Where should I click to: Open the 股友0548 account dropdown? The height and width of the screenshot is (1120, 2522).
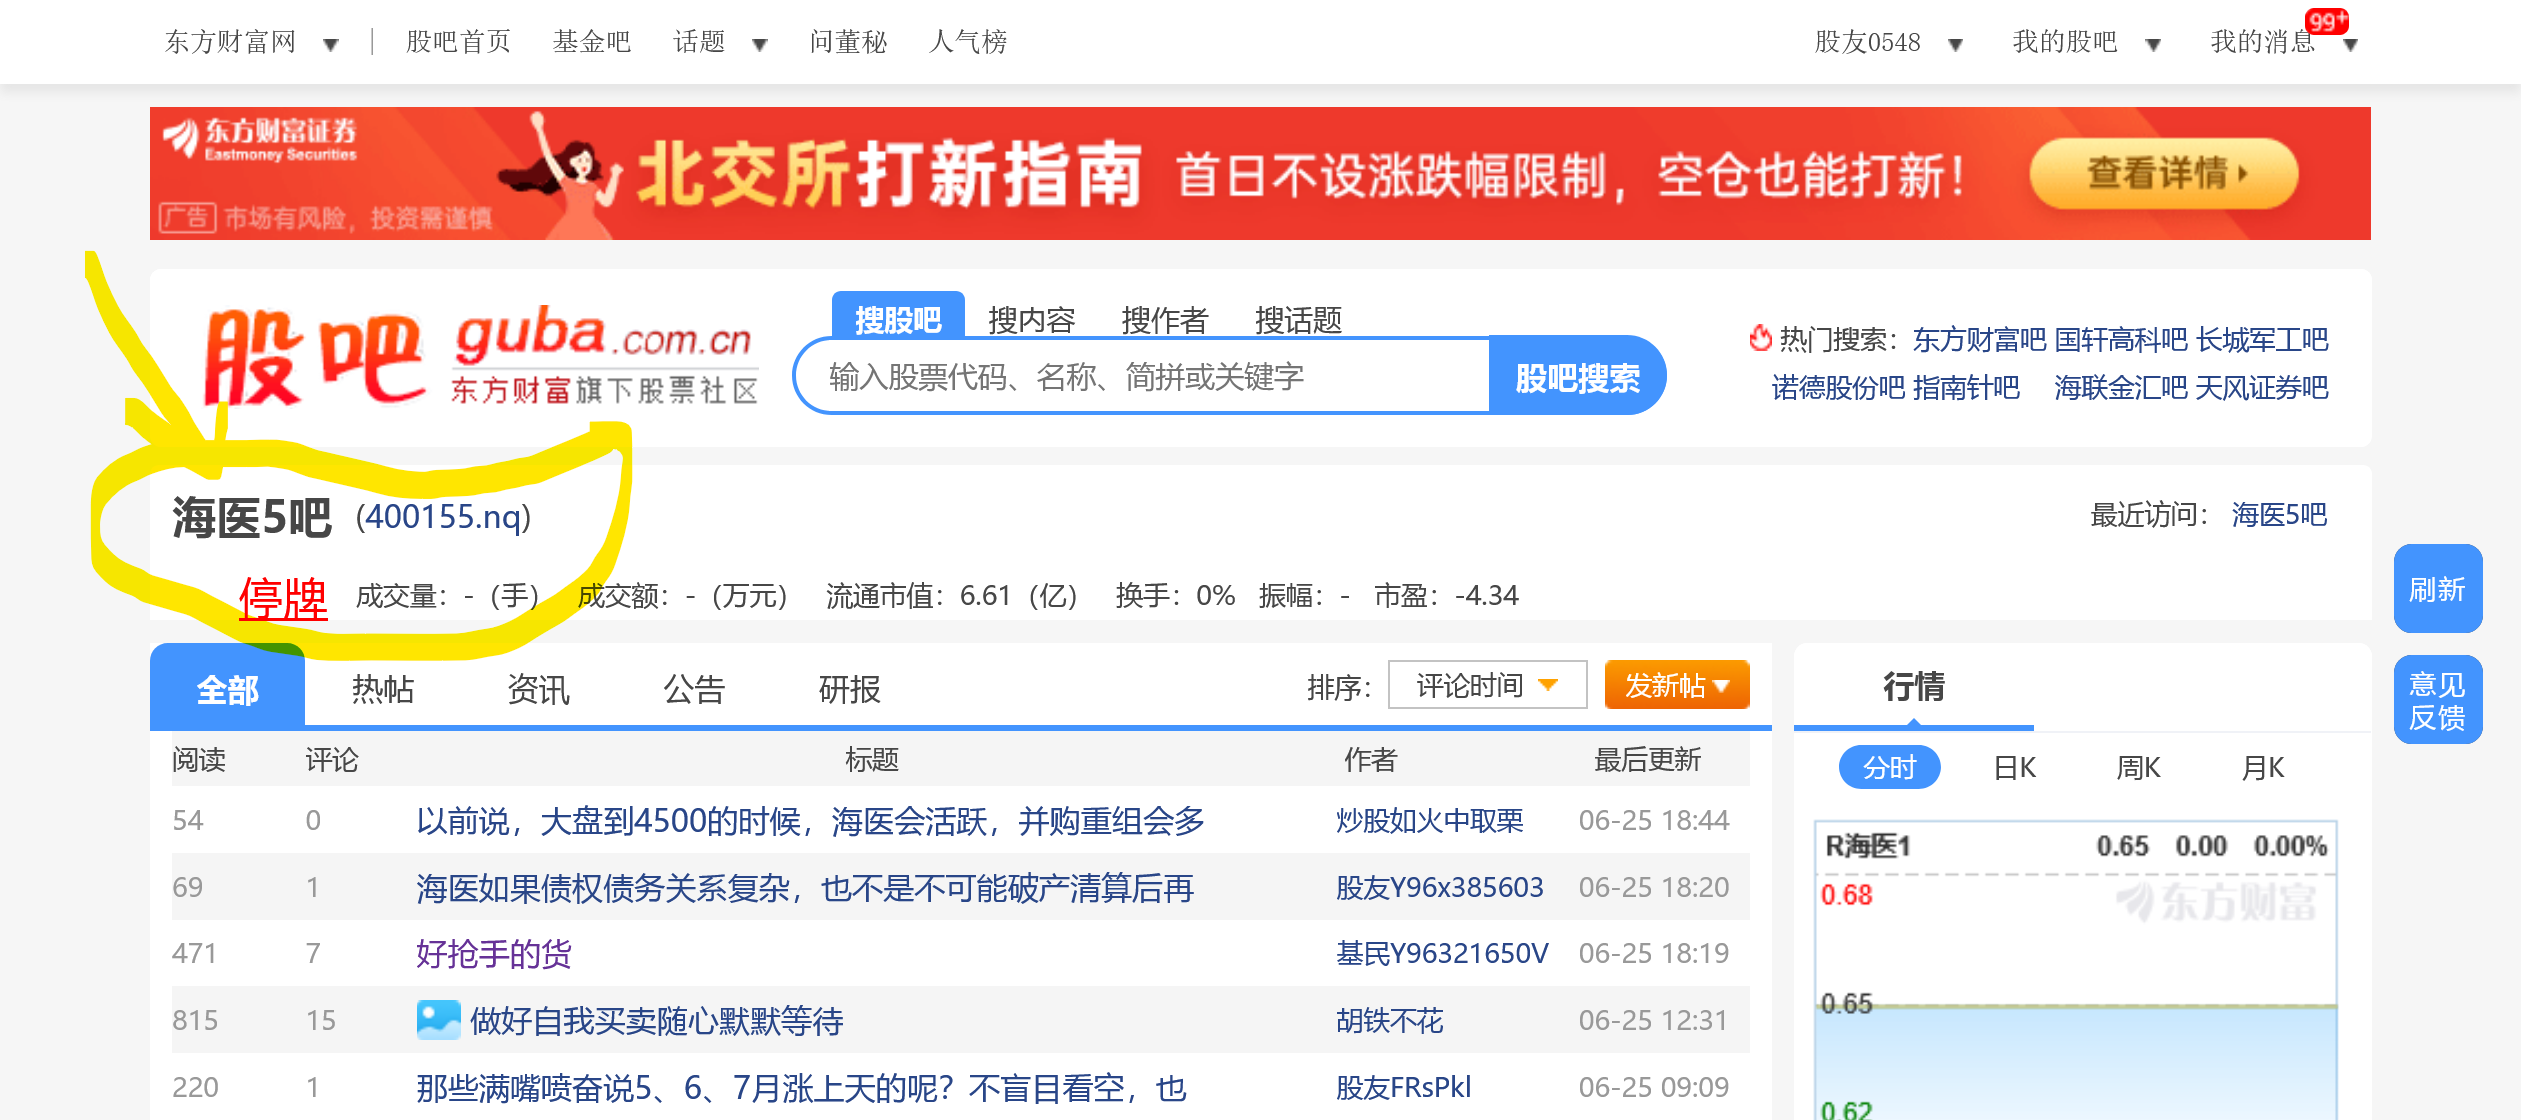click(x=1956, y=44)
